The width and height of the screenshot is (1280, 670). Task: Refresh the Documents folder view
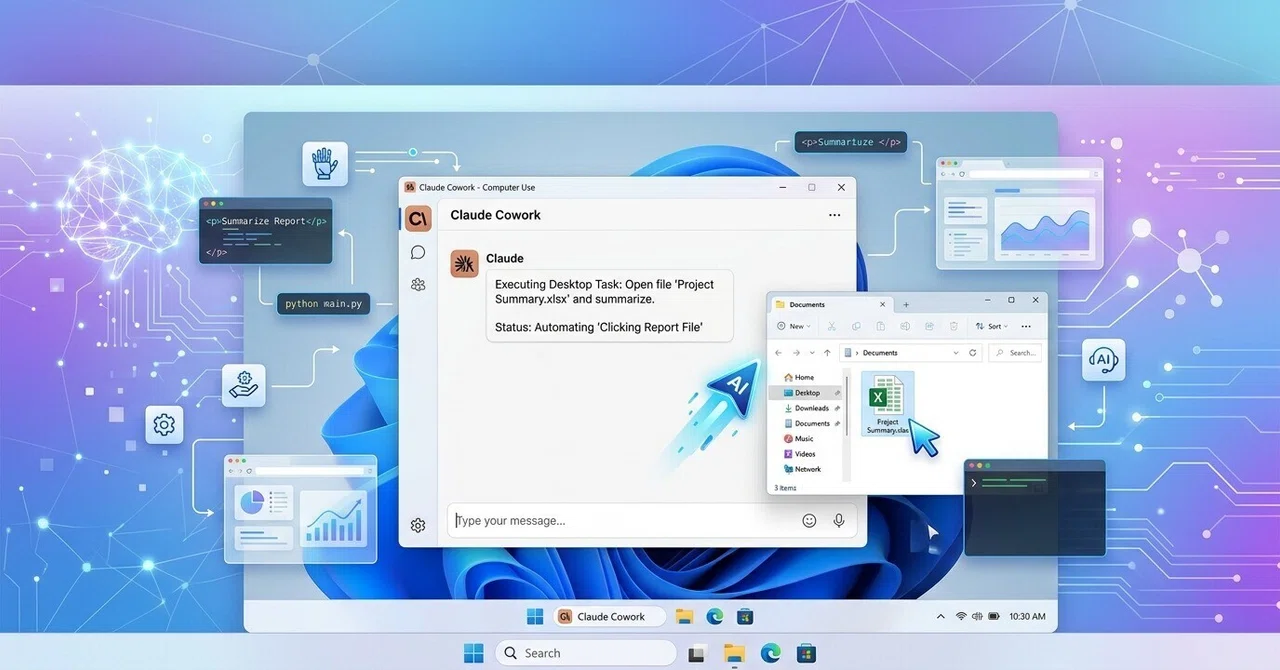(x=972, y=353)
